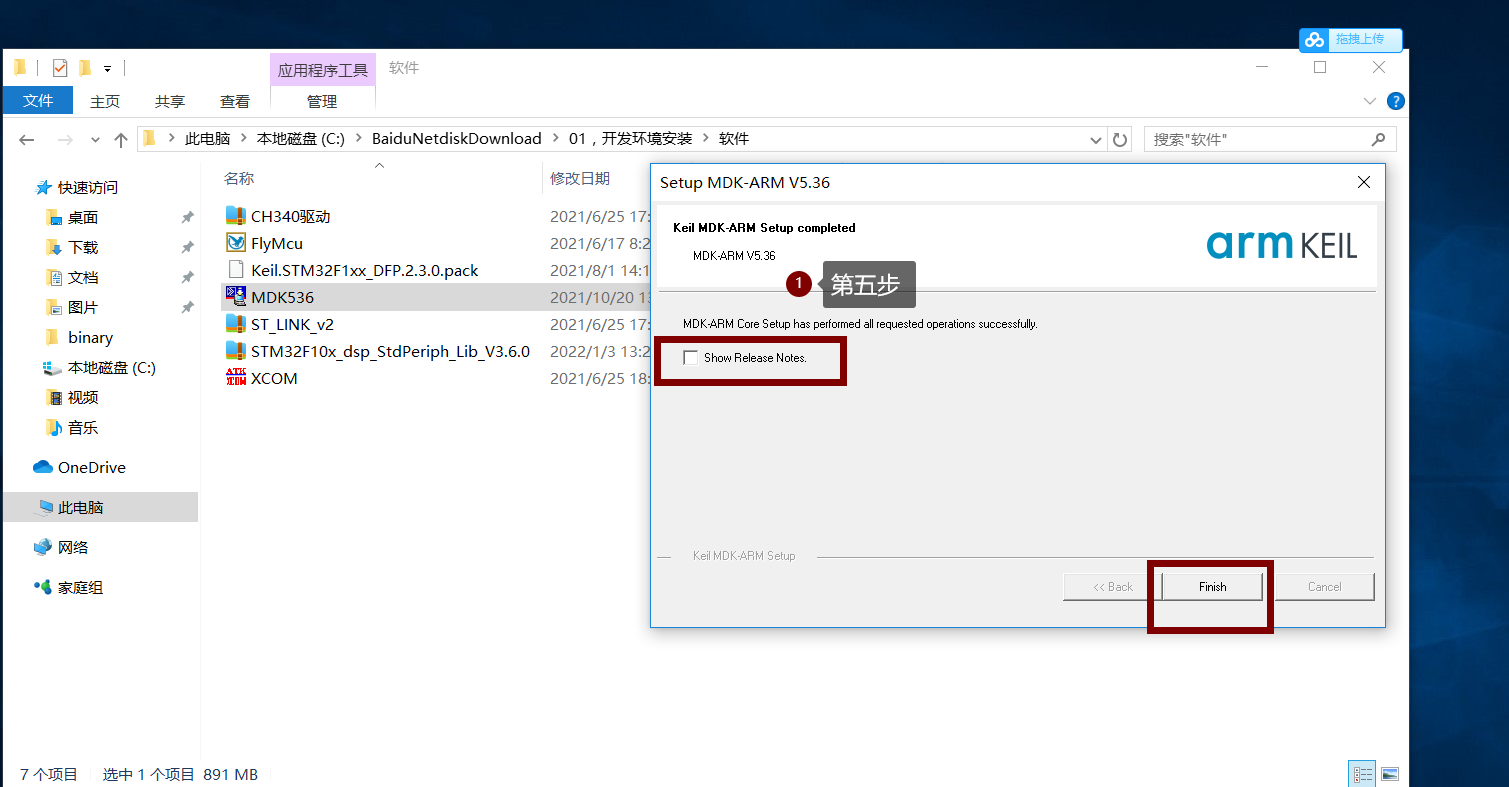Sort files by the 名称 column header

click(239, 178)
